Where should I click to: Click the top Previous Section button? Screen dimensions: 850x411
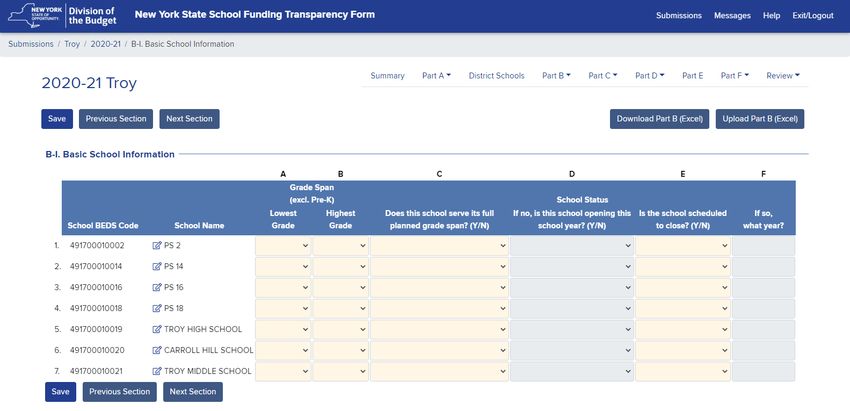(x=116, y=119)
